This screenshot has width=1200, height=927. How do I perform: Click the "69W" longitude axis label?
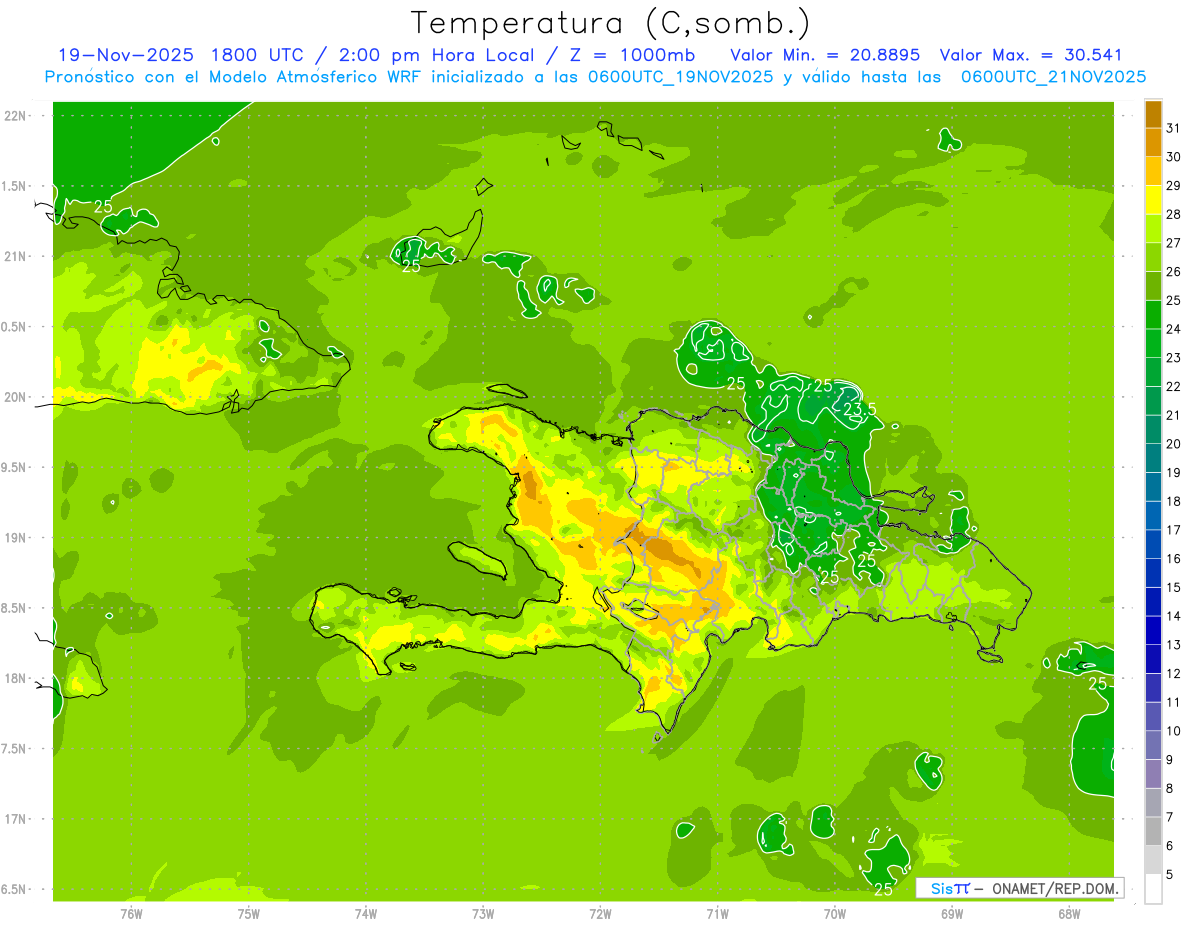pos(951,913)
